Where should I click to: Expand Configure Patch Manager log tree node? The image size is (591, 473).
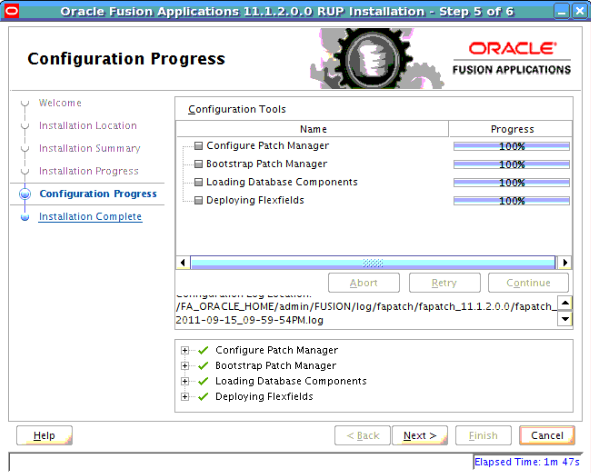pos(185,350)
